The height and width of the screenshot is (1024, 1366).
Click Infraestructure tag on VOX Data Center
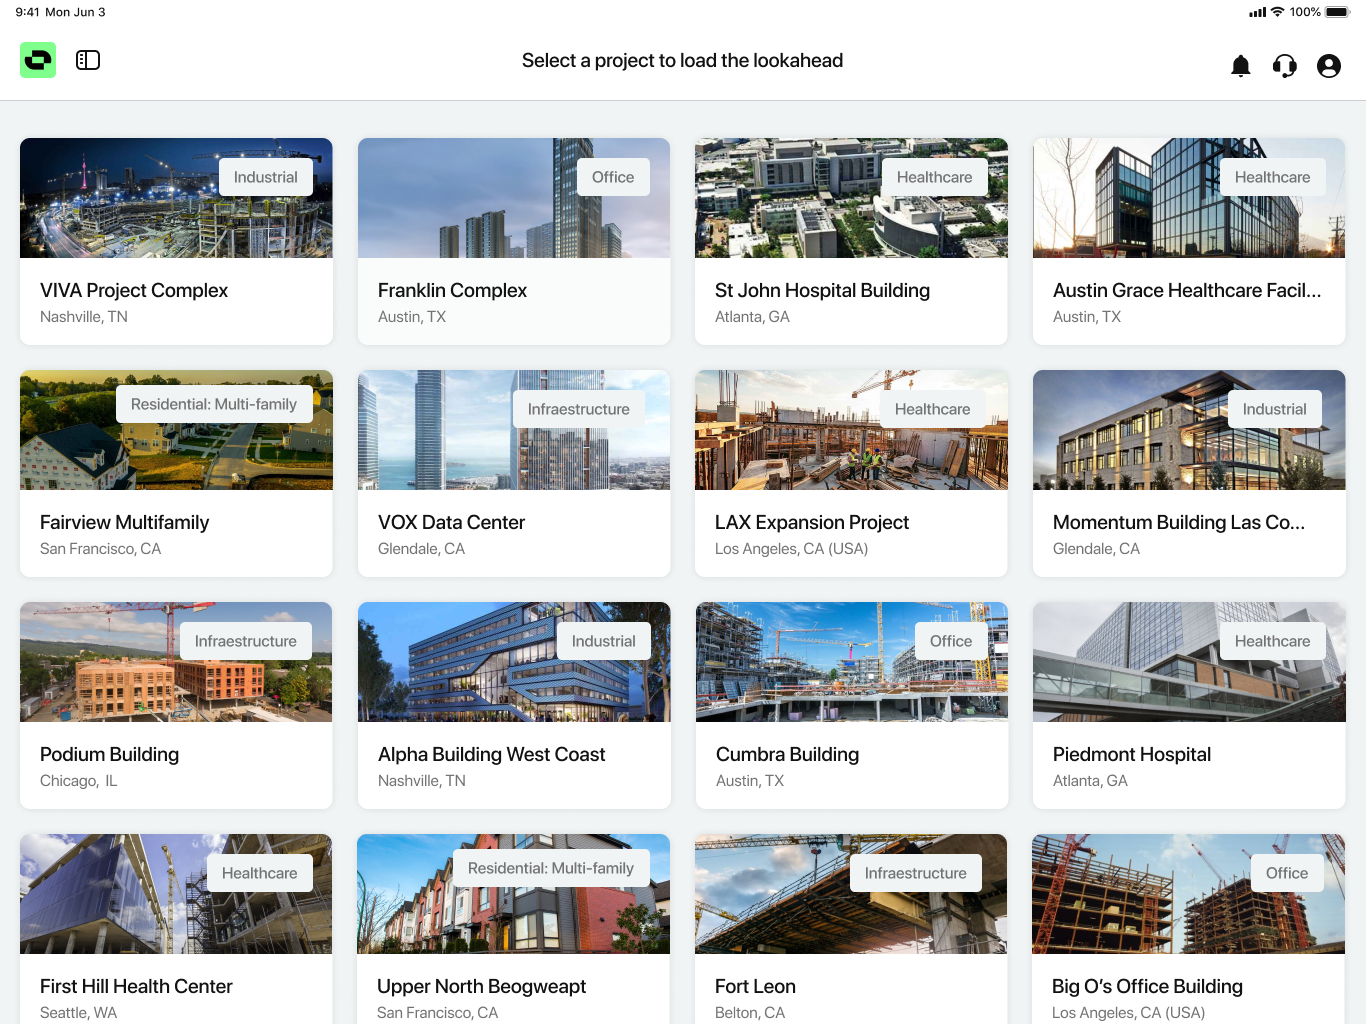[x=579, y=409]
